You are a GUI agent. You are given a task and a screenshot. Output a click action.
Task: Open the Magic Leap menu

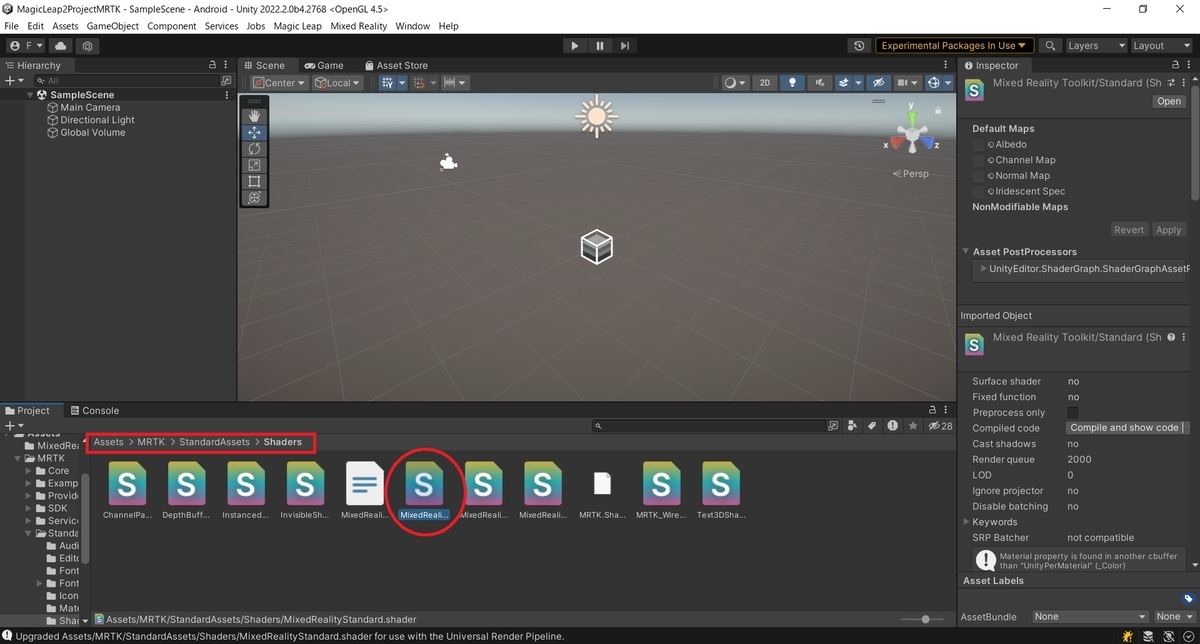pos(296,26)
